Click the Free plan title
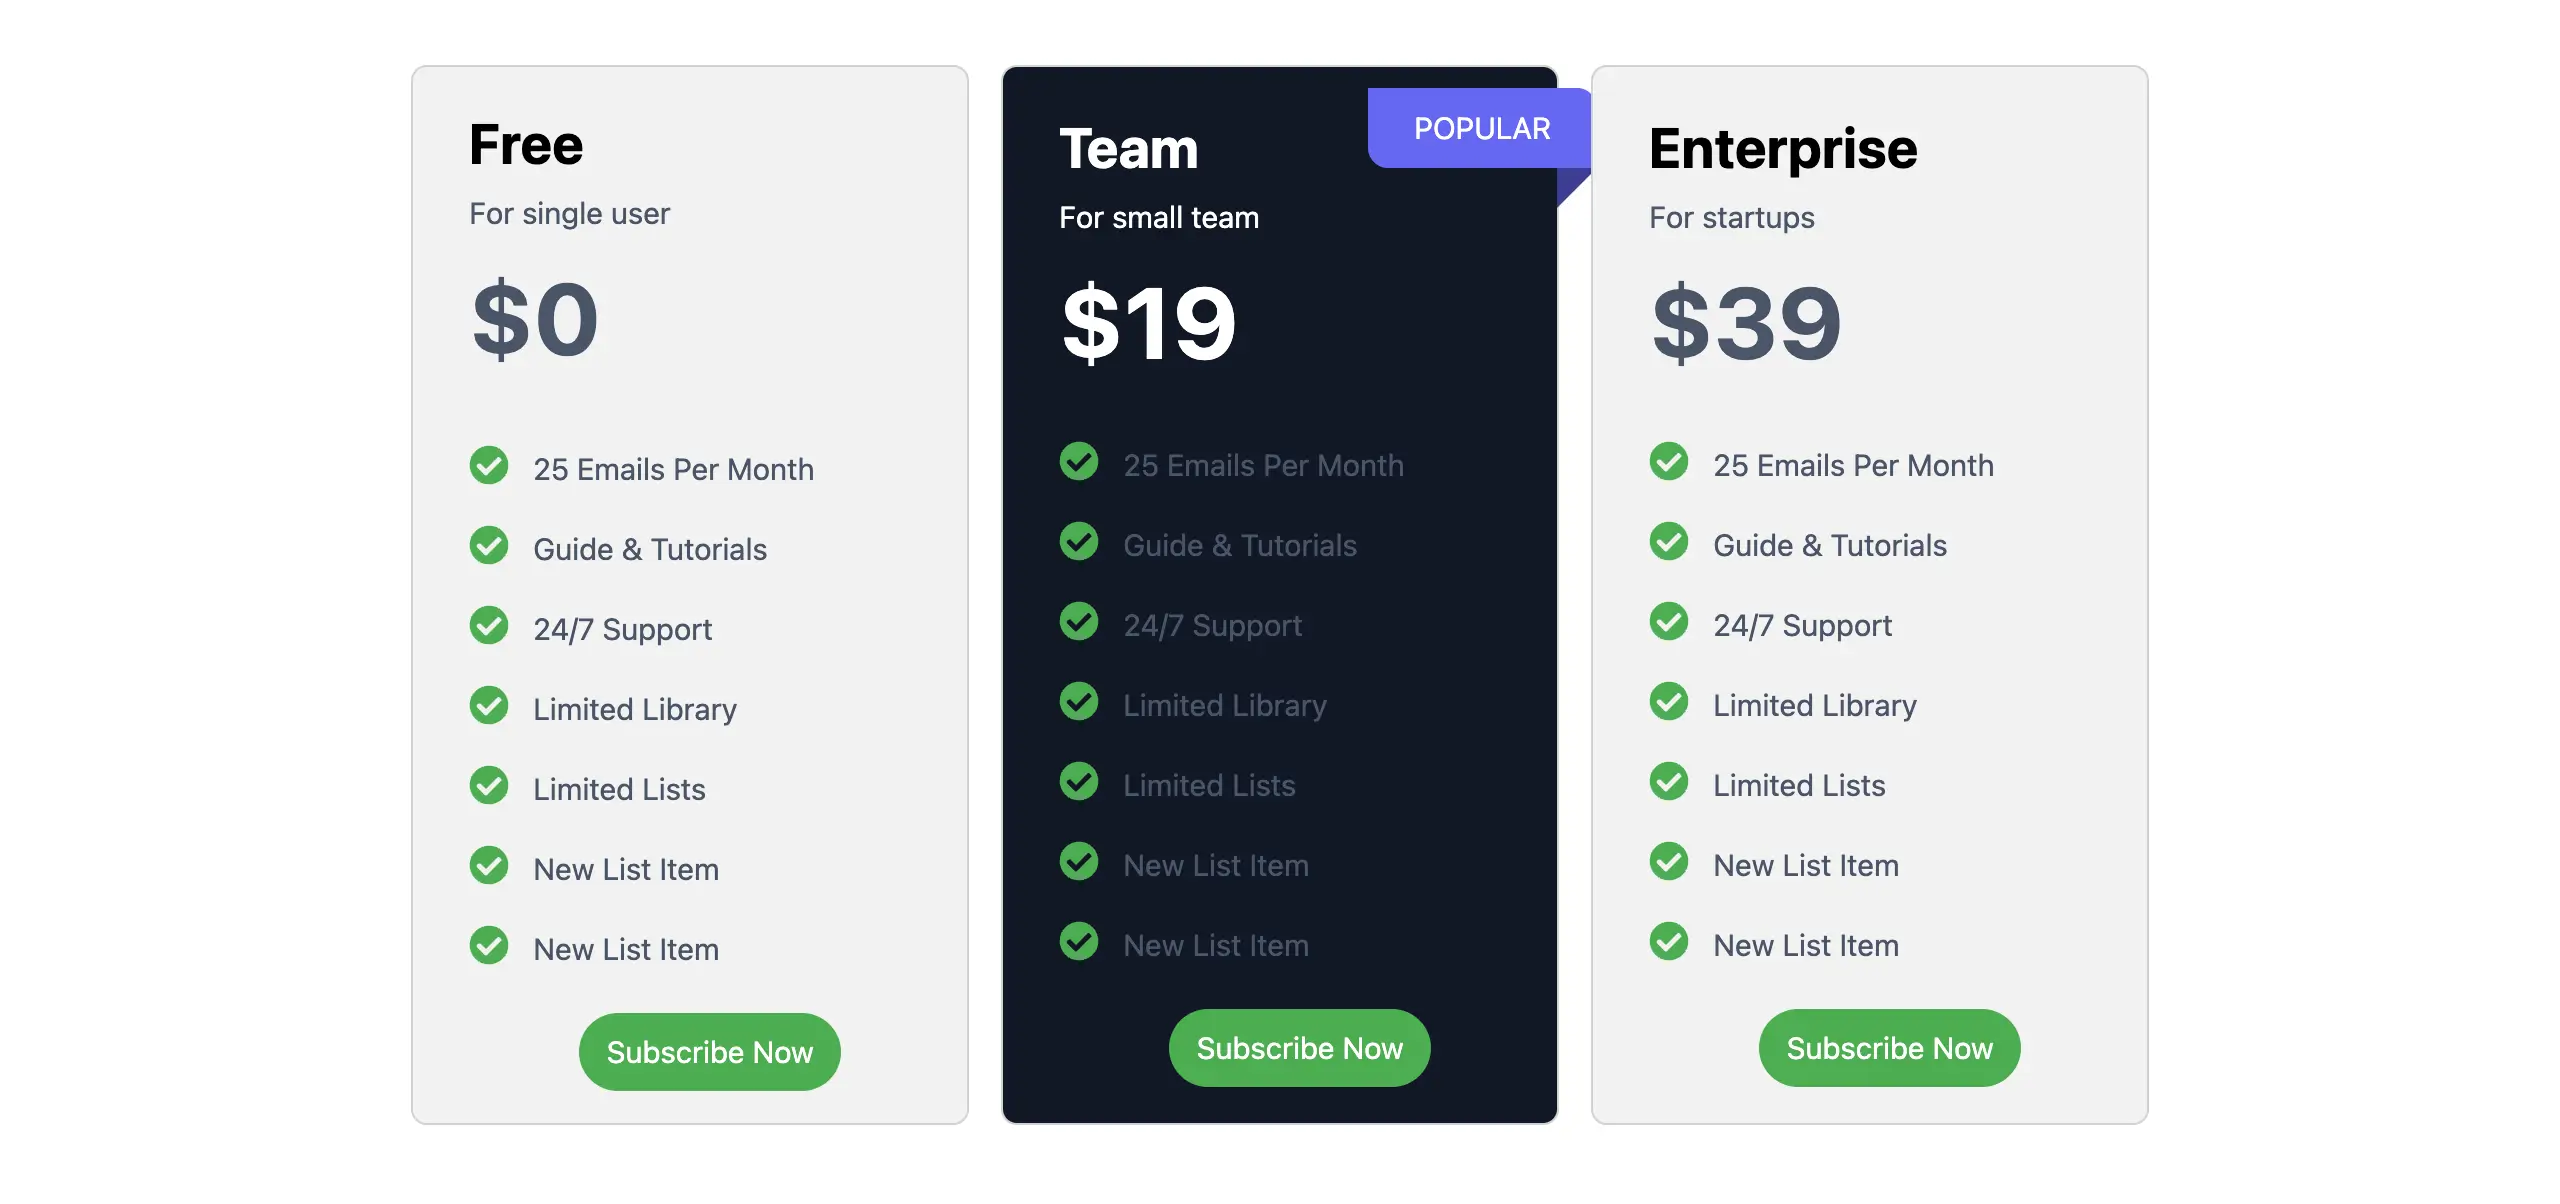Viewport: 2560px width, 1204px height. (x=526, y=143)
